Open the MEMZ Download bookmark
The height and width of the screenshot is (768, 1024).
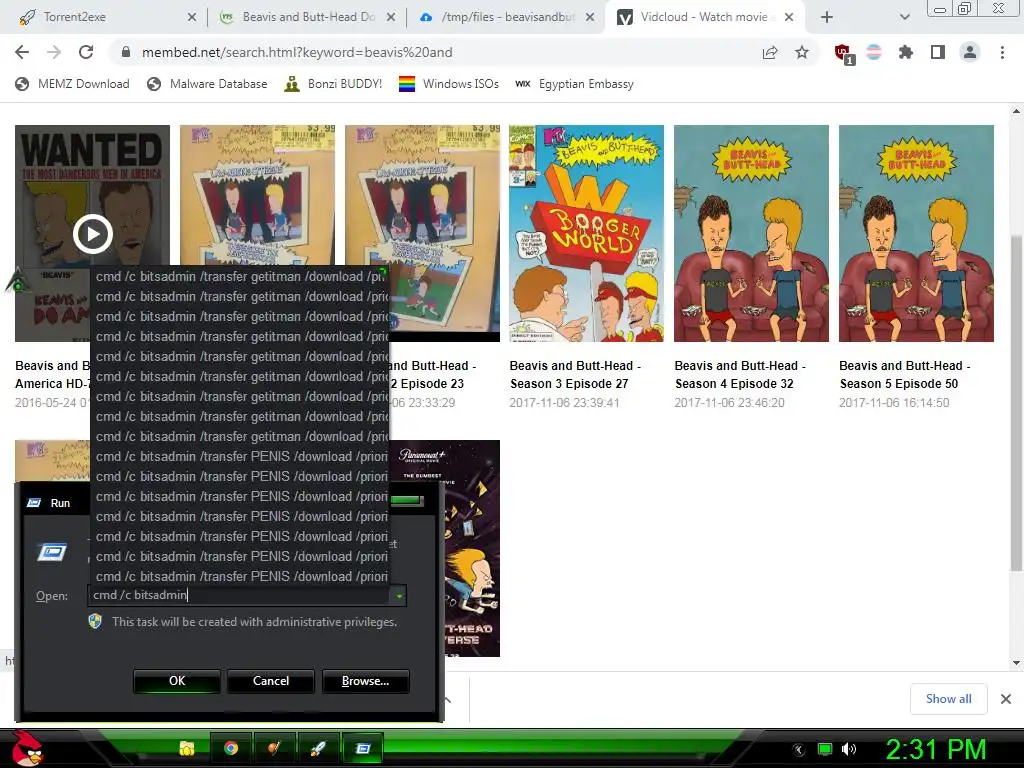coord(72,84)
